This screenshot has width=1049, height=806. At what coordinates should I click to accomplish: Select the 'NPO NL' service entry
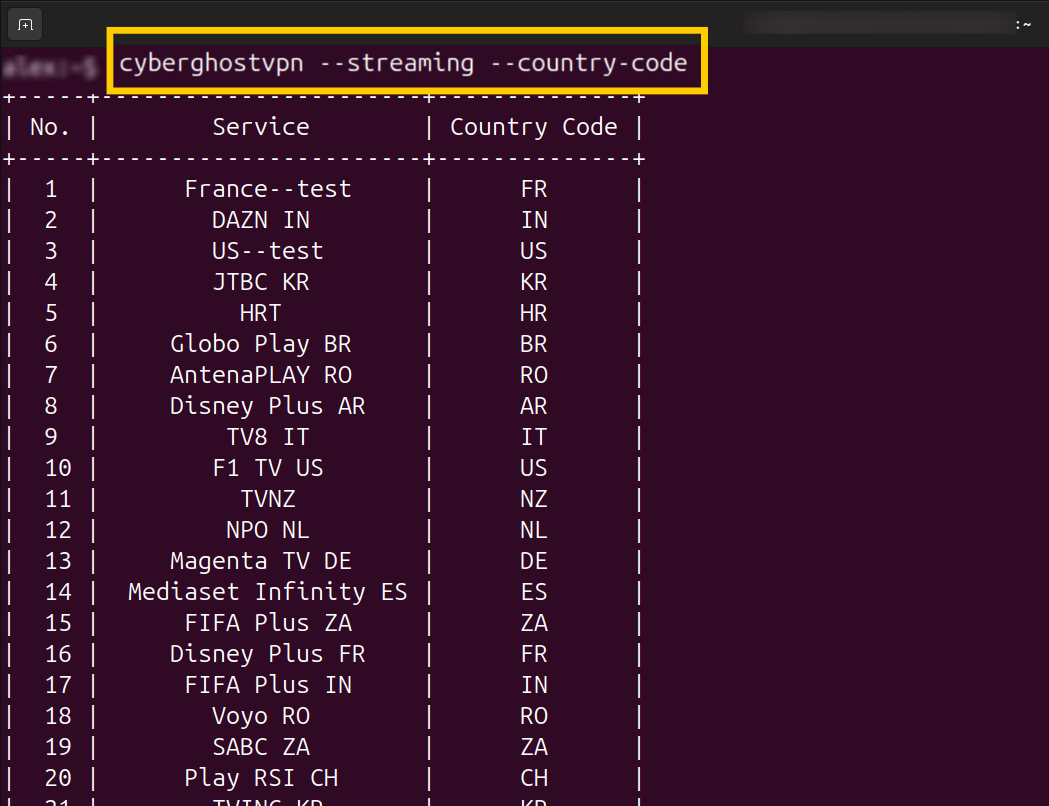click(x=268, y=530)
